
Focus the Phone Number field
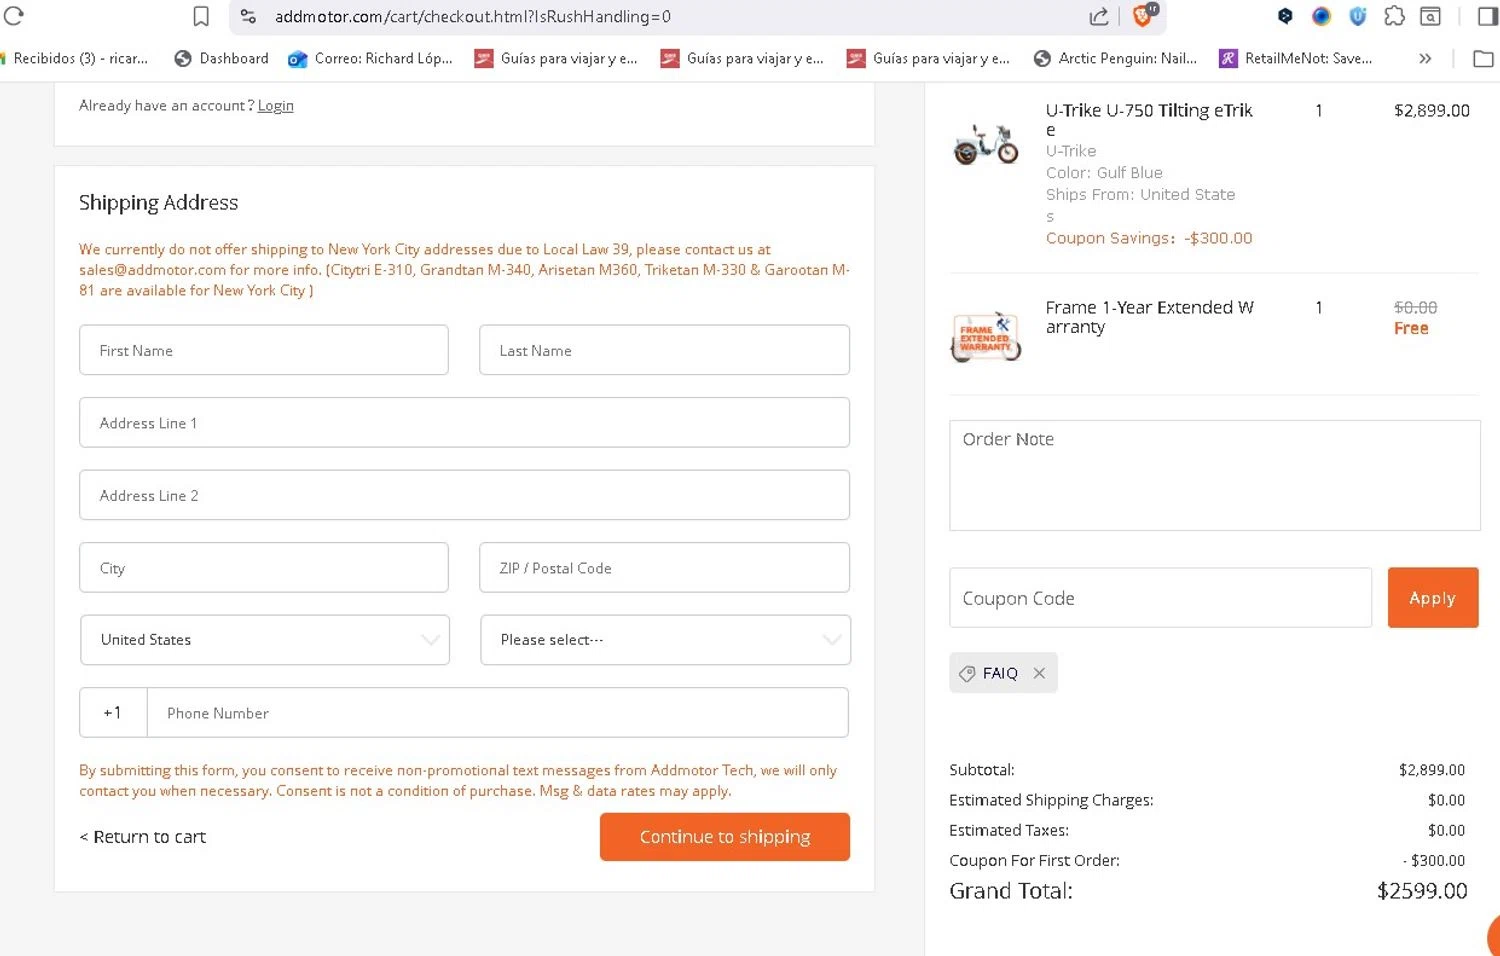coord(498,713)
